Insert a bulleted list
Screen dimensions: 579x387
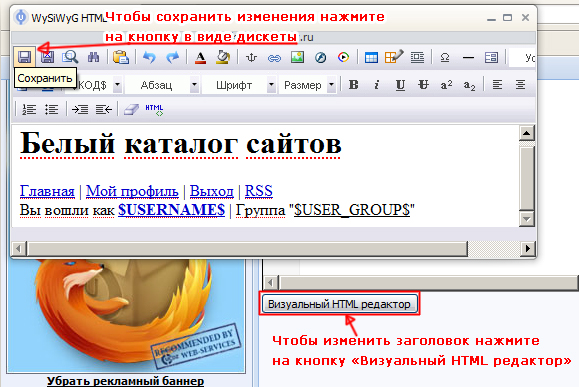pos(52,109)
